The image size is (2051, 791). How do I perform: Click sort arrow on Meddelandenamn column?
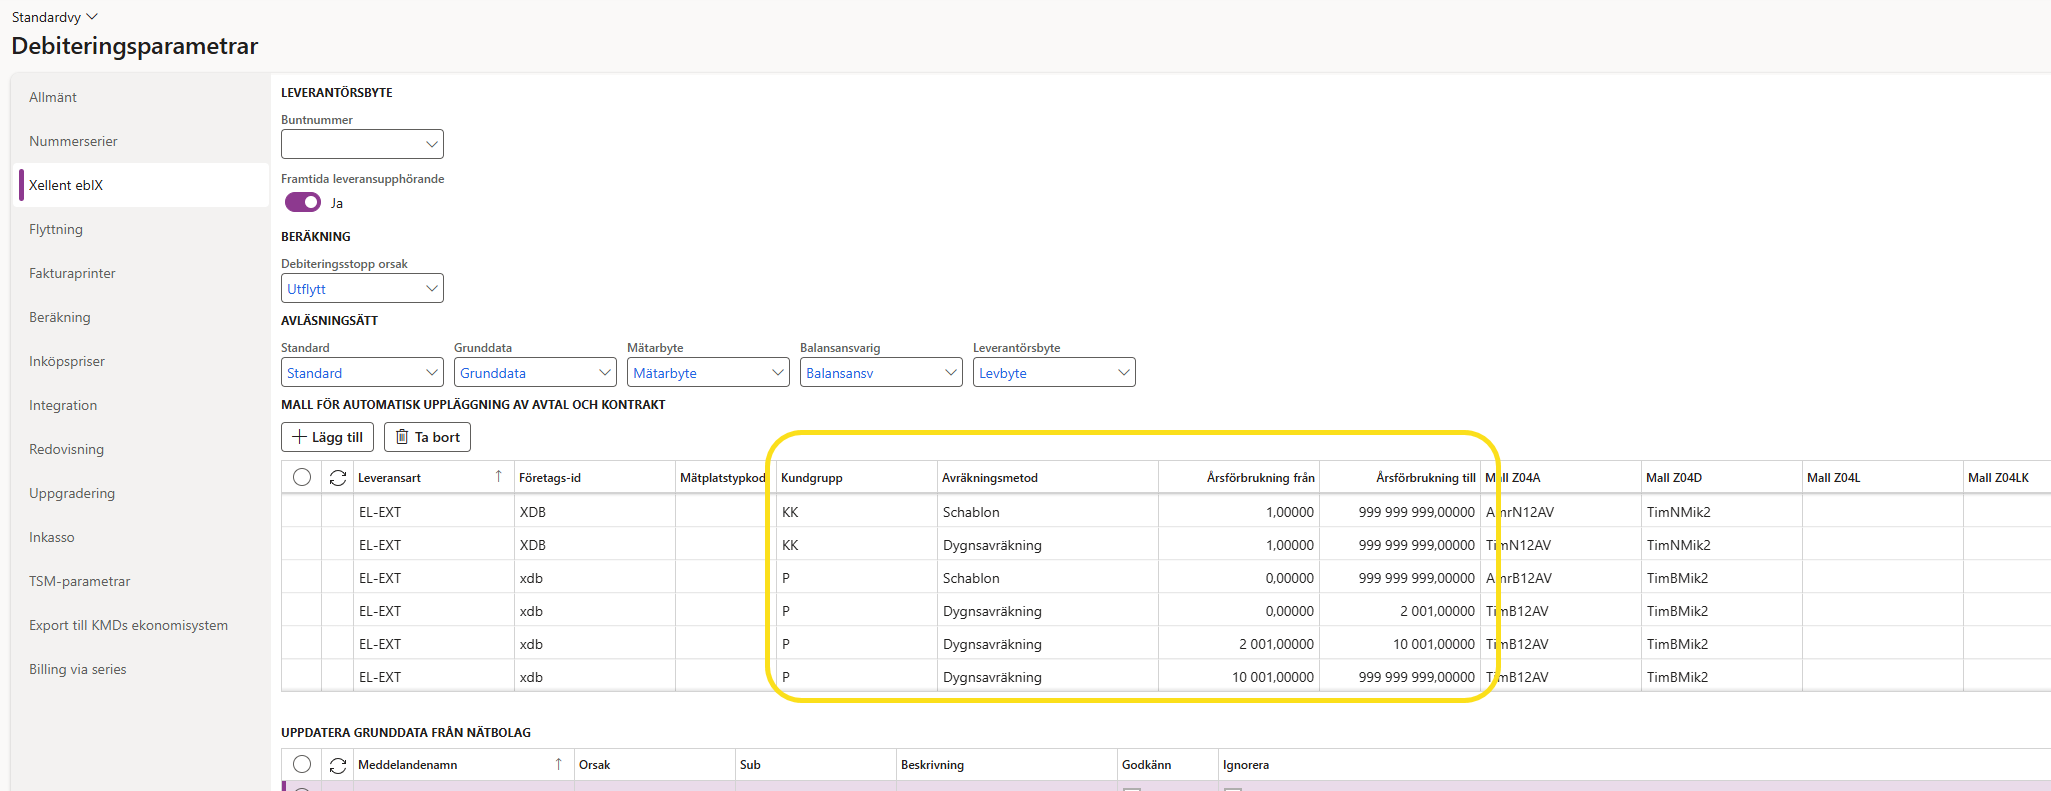click(x=558, y=764)
